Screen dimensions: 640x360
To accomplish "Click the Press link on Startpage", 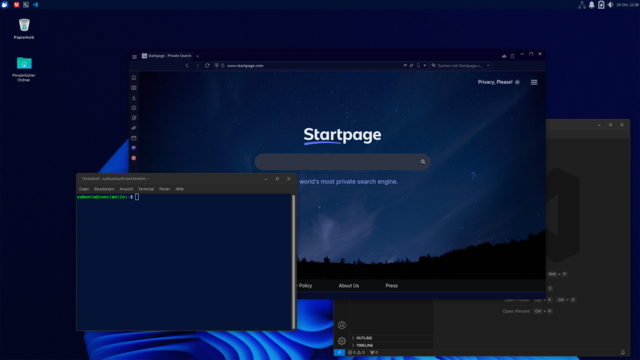I will (391, 286).
